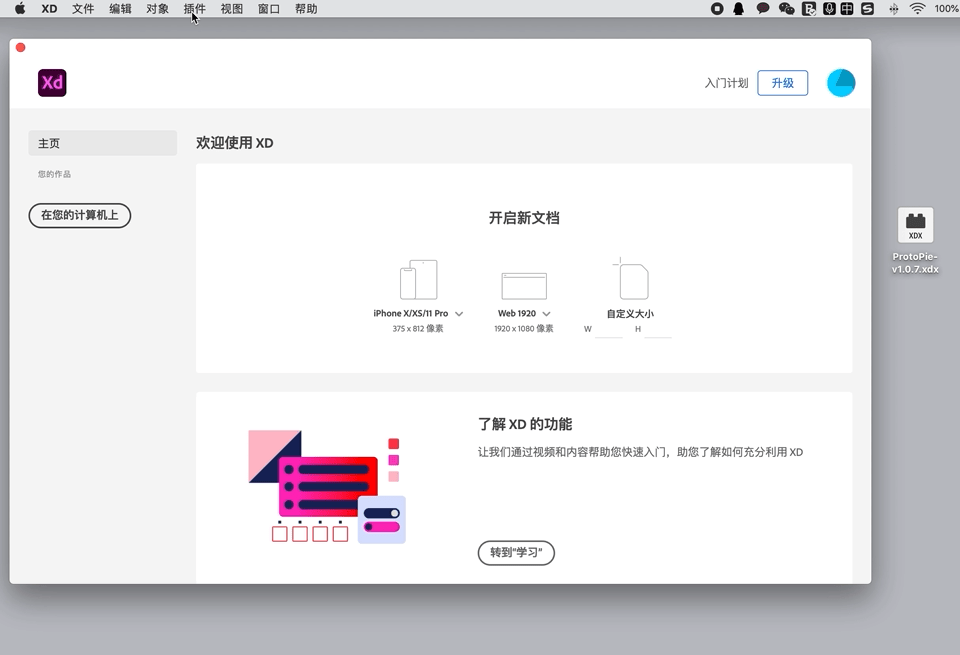Open the 插件 plugins menu
The width and height of the screenshot is (960, 655).
point(195,9)
